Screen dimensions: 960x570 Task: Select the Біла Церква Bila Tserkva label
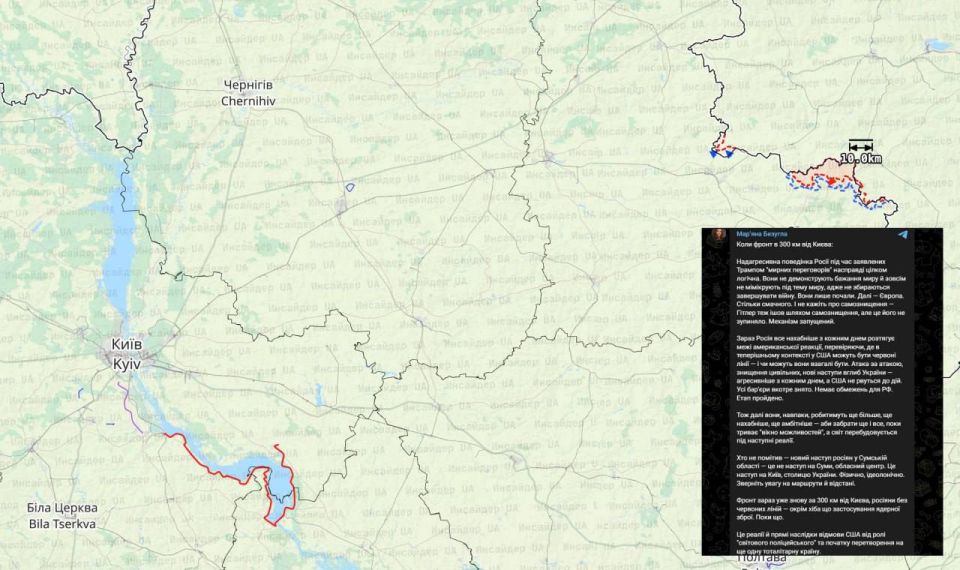[61, 514]
